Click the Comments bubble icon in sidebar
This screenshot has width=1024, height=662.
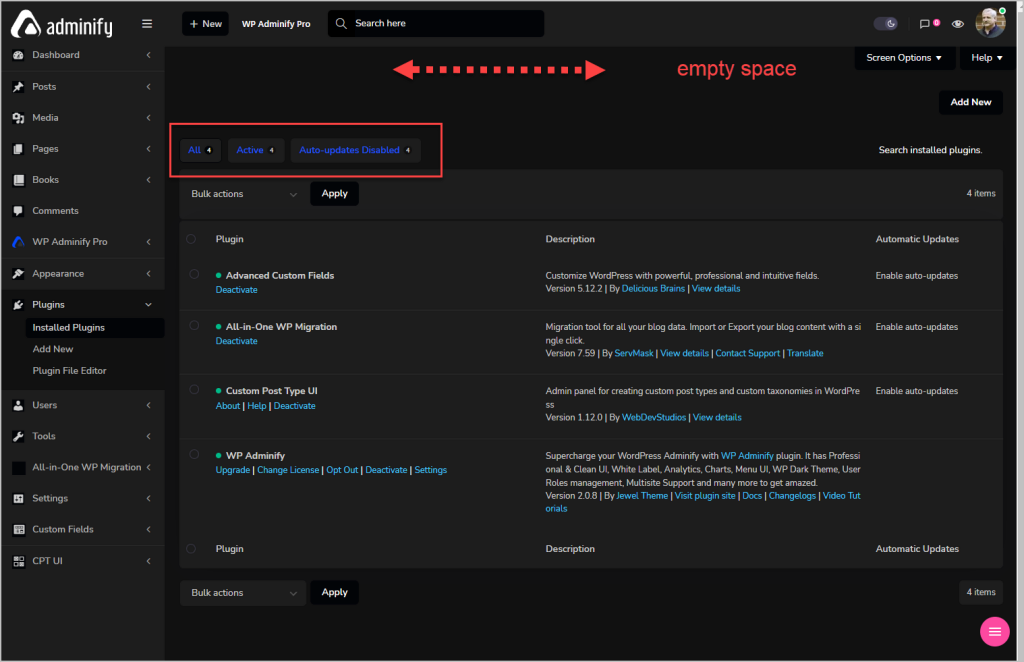click(x=18, y=211)
